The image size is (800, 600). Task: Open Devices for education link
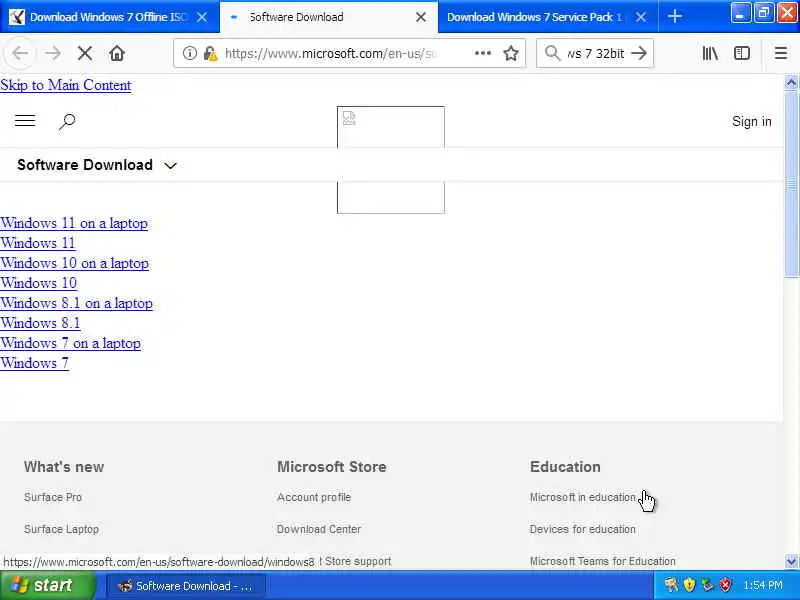point(583,529)
